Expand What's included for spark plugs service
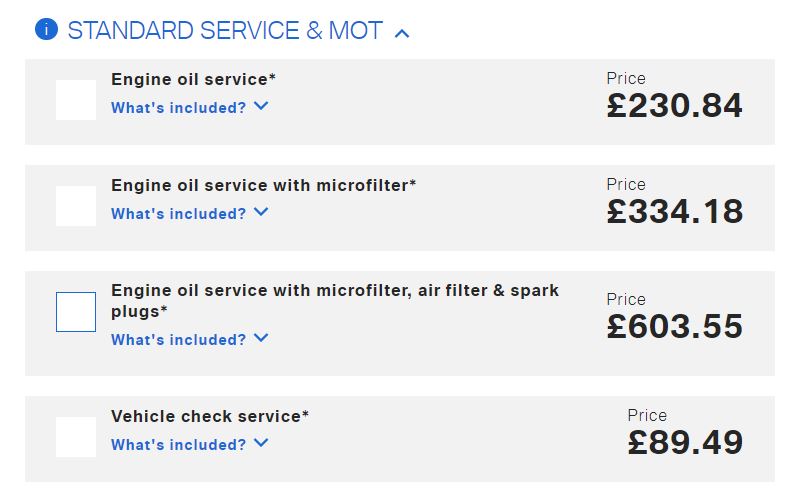 pyautogui.click(x=179, y=340)
